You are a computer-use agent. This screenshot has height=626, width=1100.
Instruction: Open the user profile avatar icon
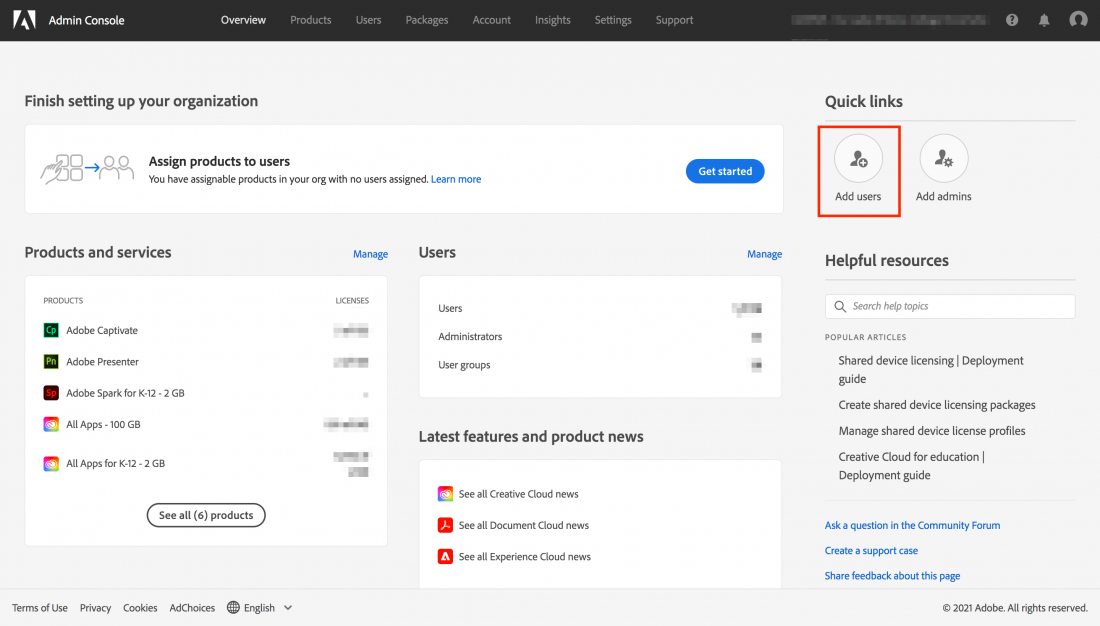coord(1078,20)
